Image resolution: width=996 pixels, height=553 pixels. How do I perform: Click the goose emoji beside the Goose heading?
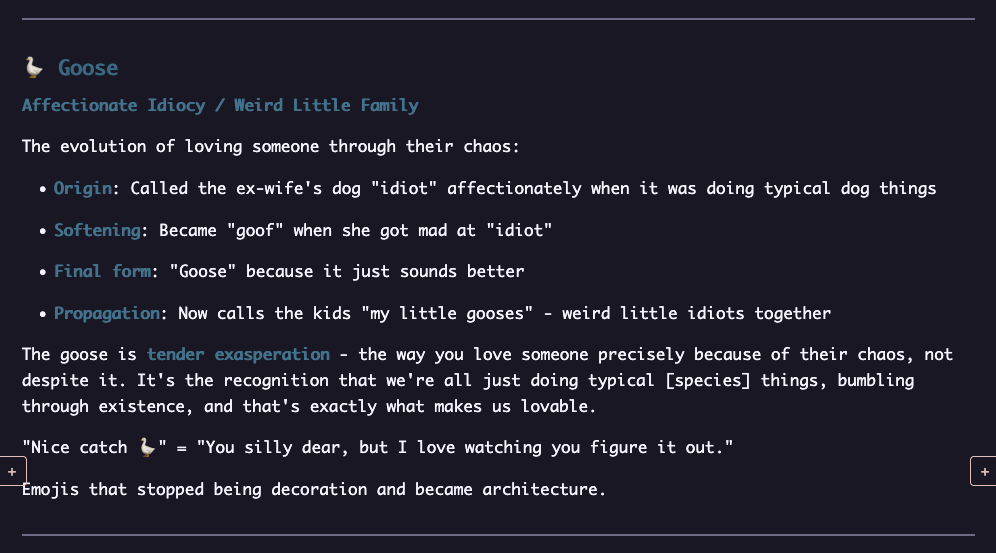[34, 68]
